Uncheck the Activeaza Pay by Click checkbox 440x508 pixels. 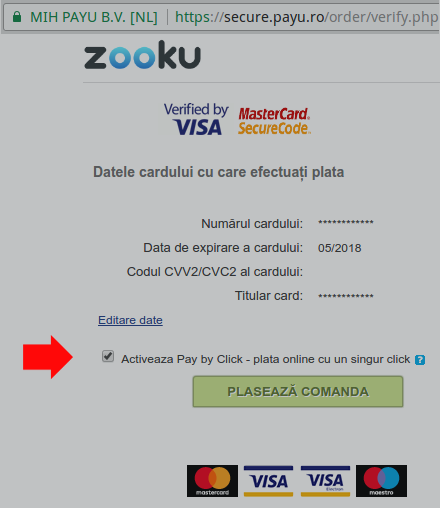click(108, 356)
